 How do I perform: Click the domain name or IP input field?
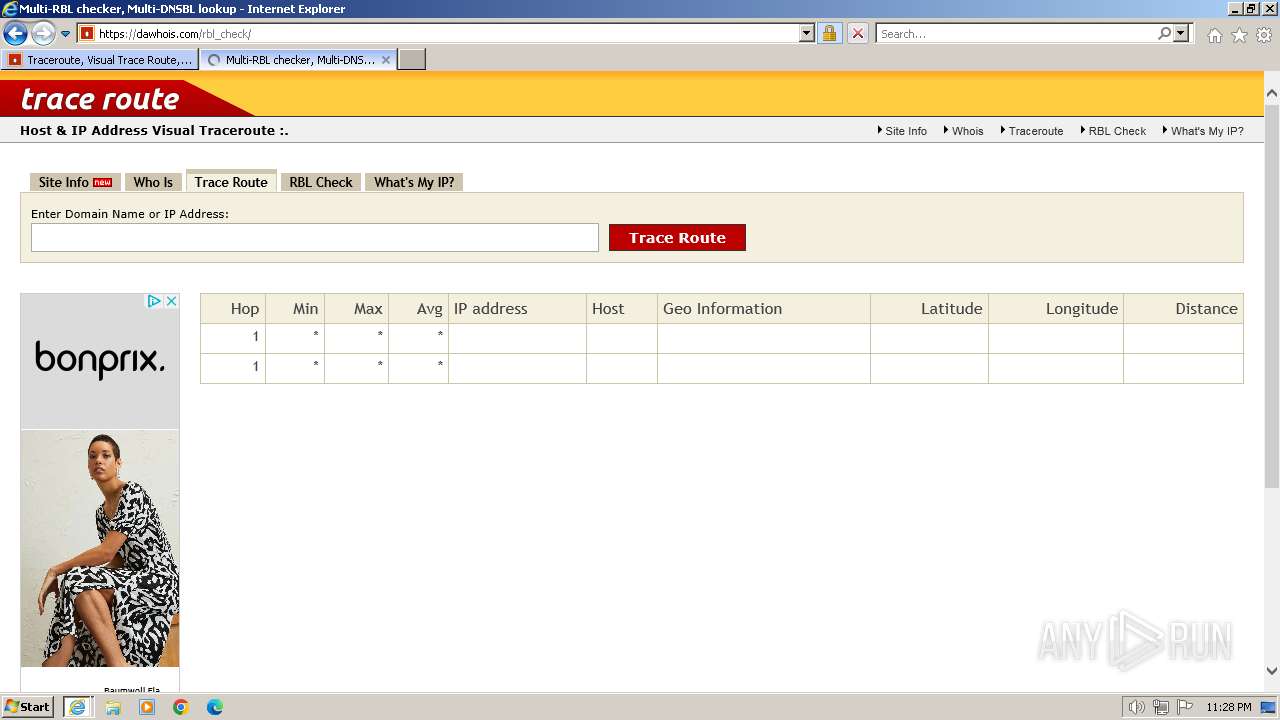[x=315, y=238]
